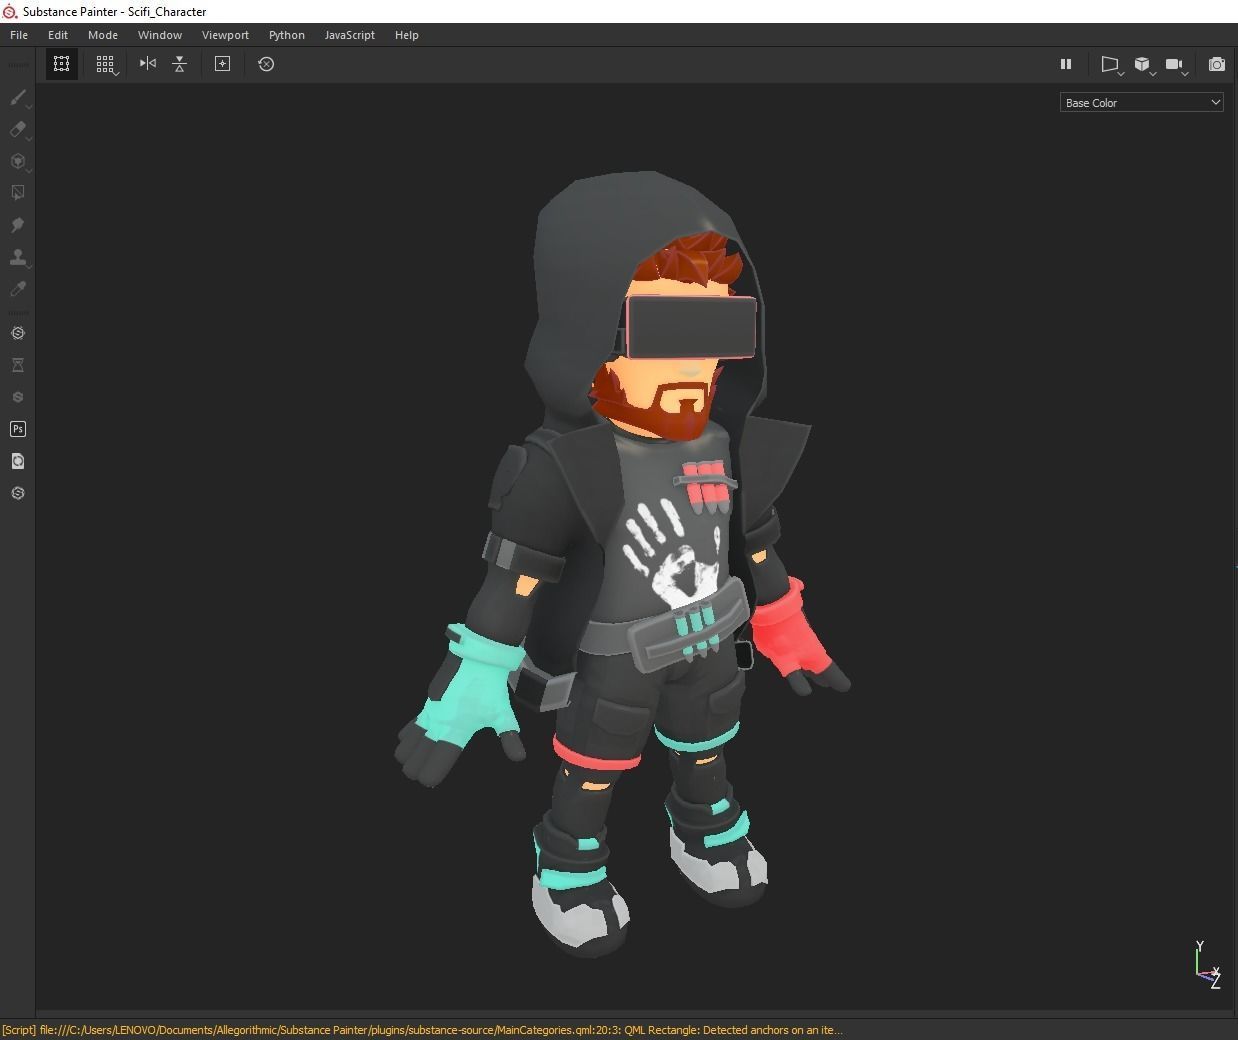This screenshot has width=1238, height=1040.
Task: Open the JavaScript menu
Action: click(x=350, y=35)
